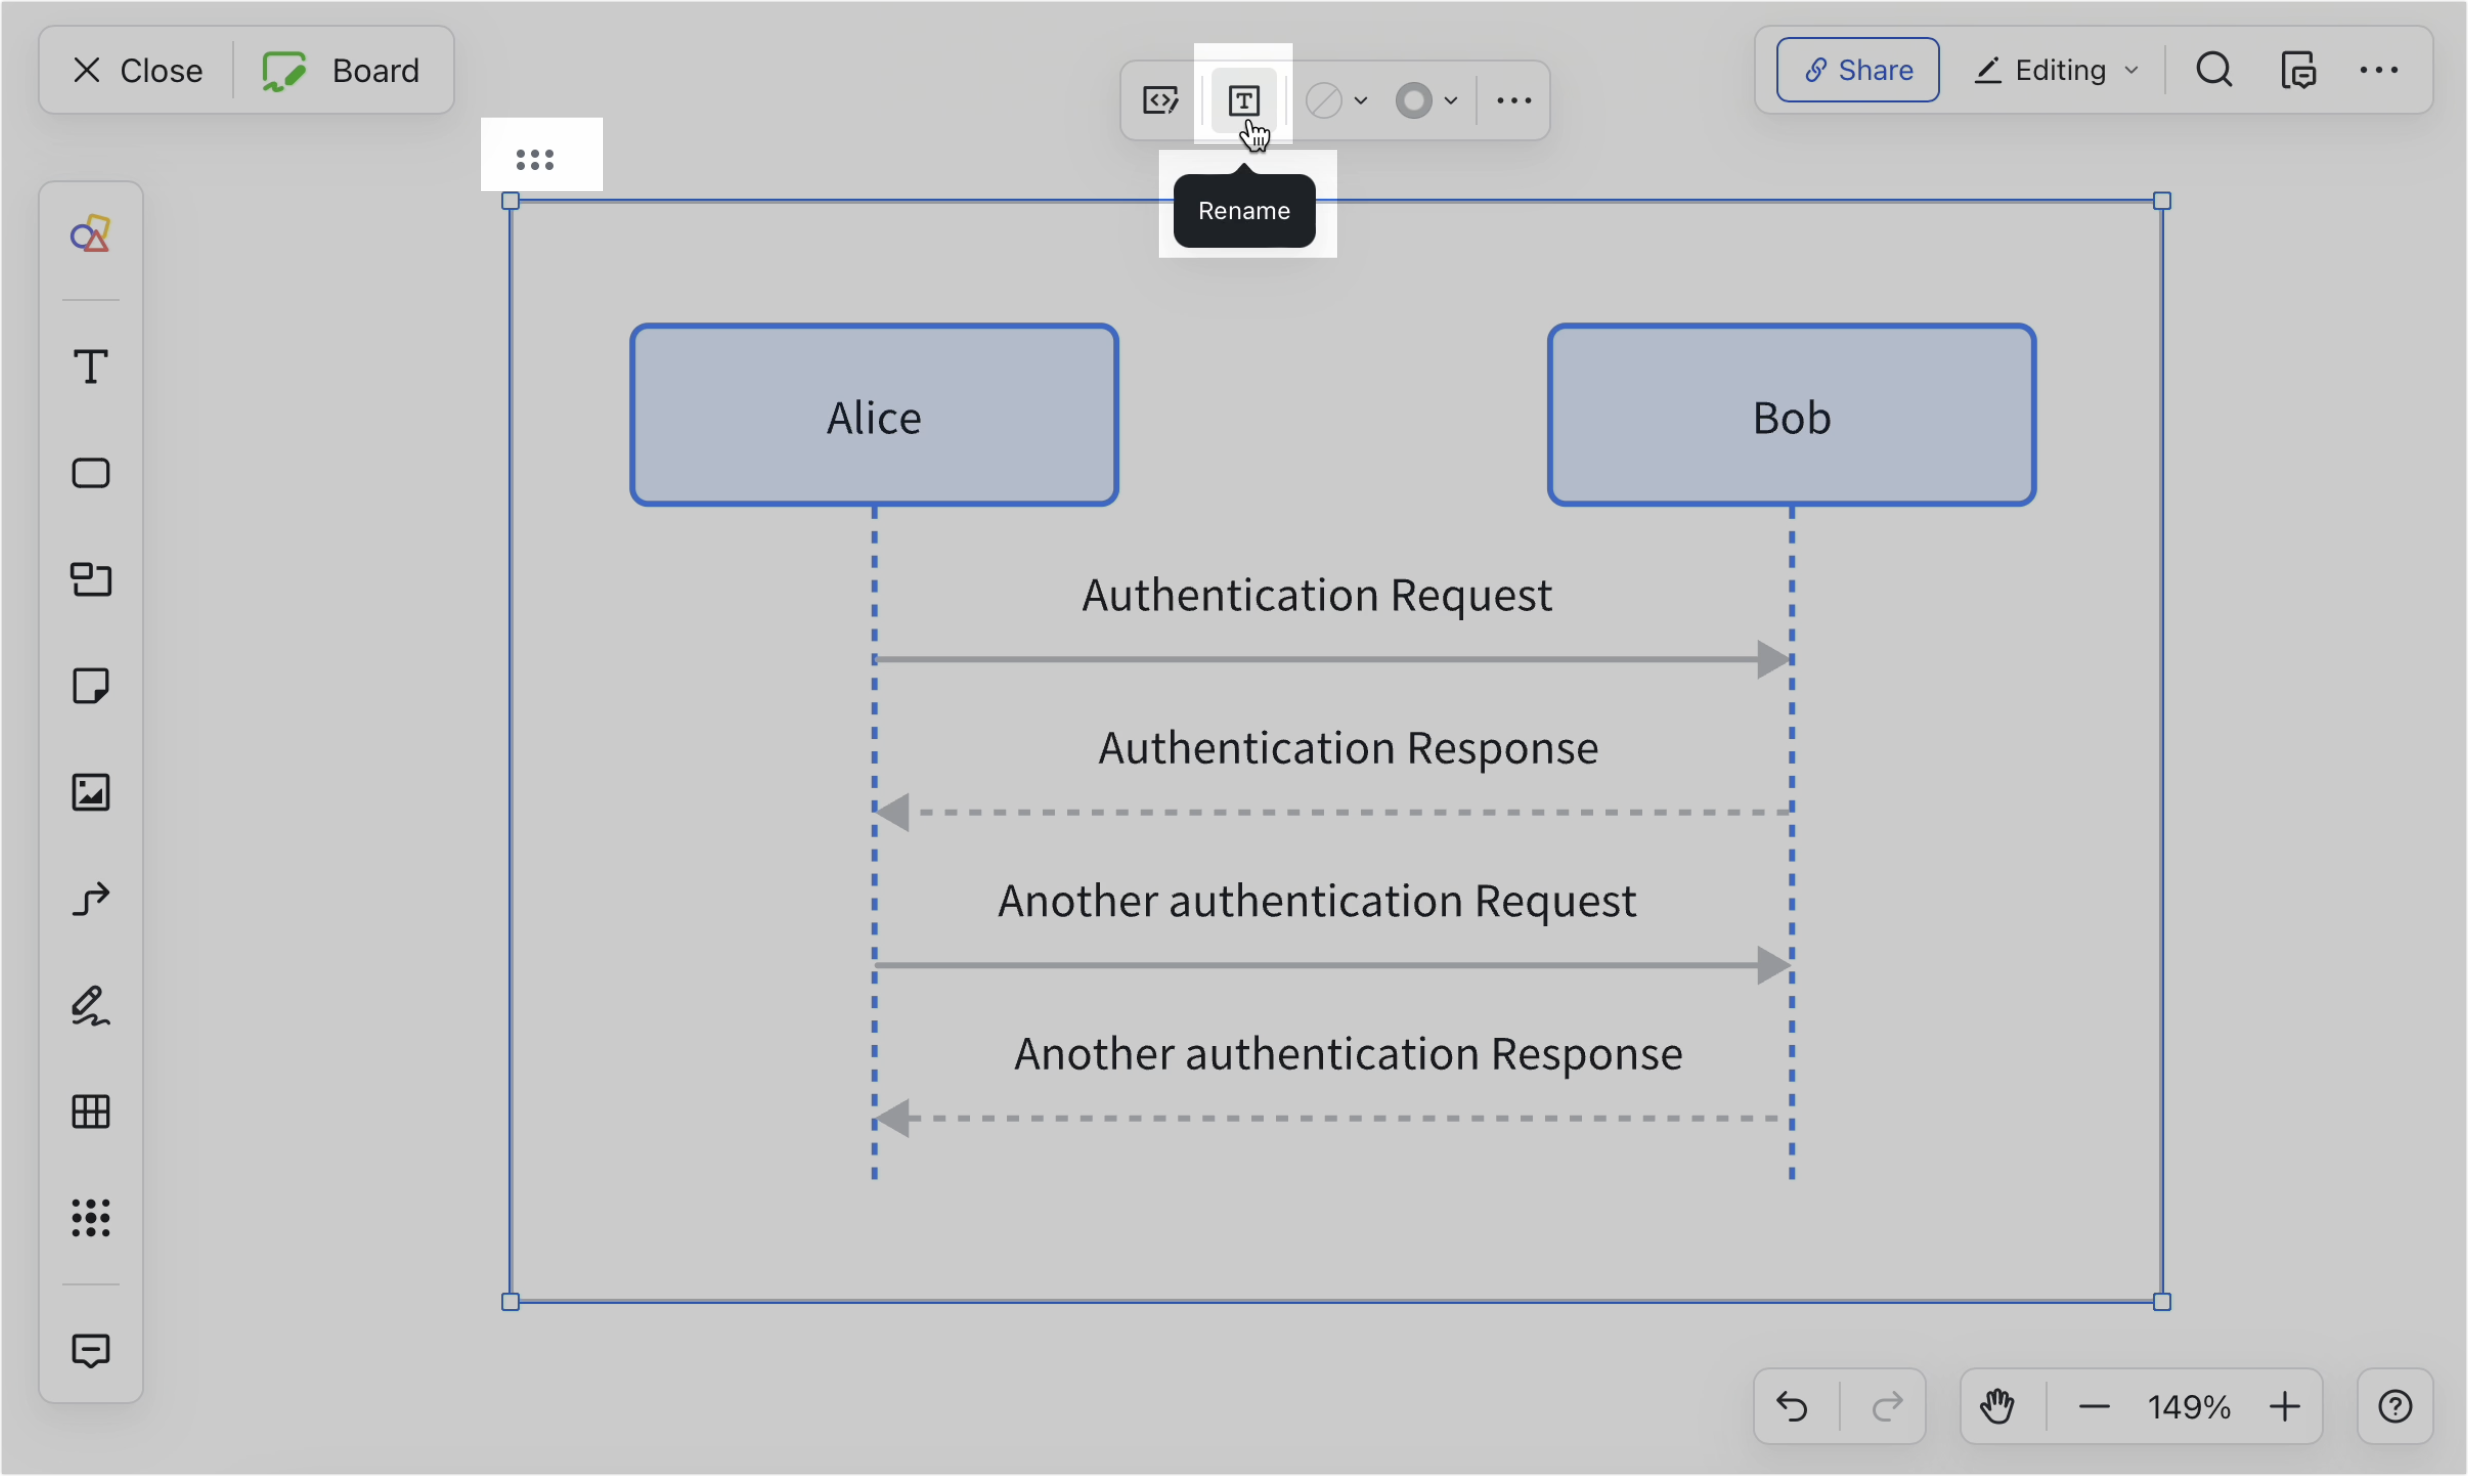Select the sticky note tool

pyautogui.click(x=90, y=686)
